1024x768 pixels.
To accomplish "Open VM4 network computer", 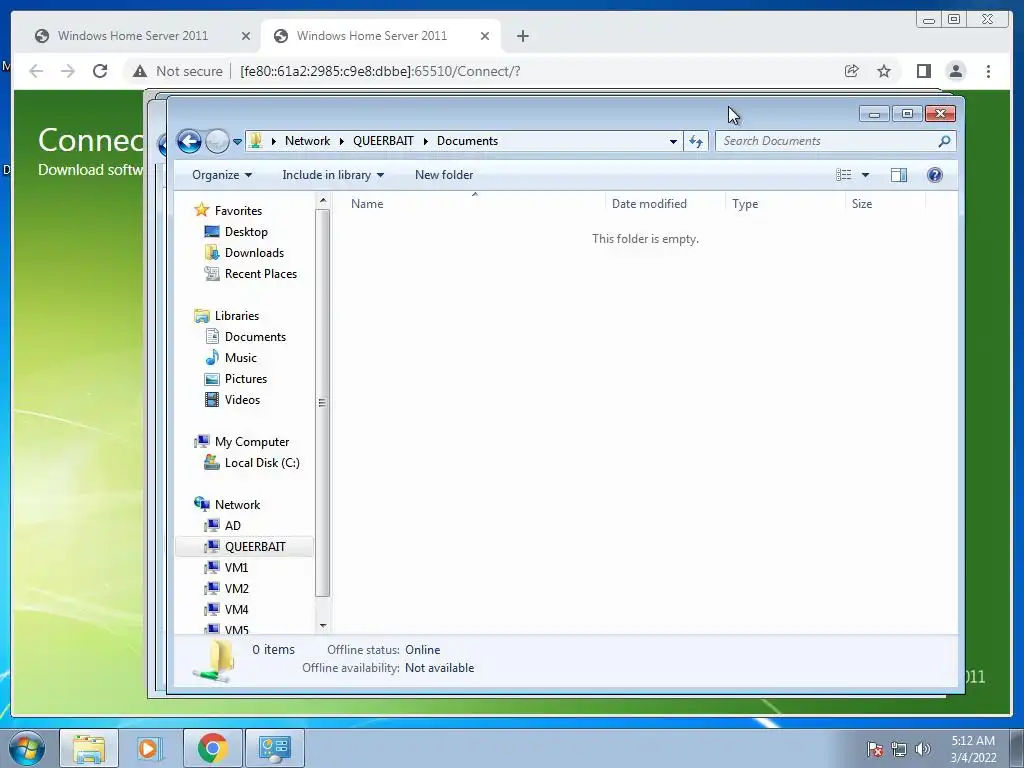I will [236, 609].
